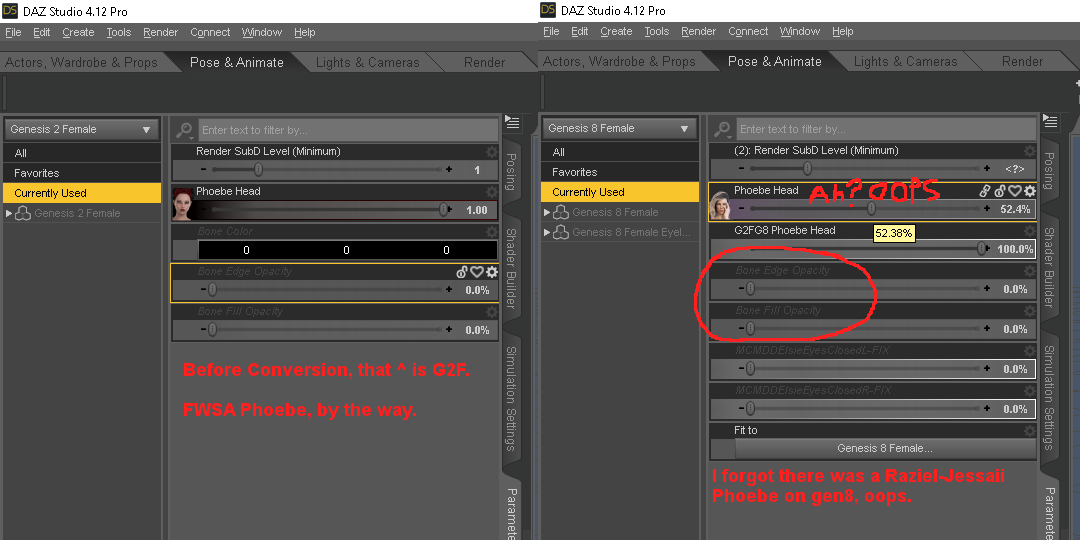This screenshot has height=540, width=1080.
Task: Open panel options menu icon in Genesis 8 window
Action: [x=1050, y=121]
